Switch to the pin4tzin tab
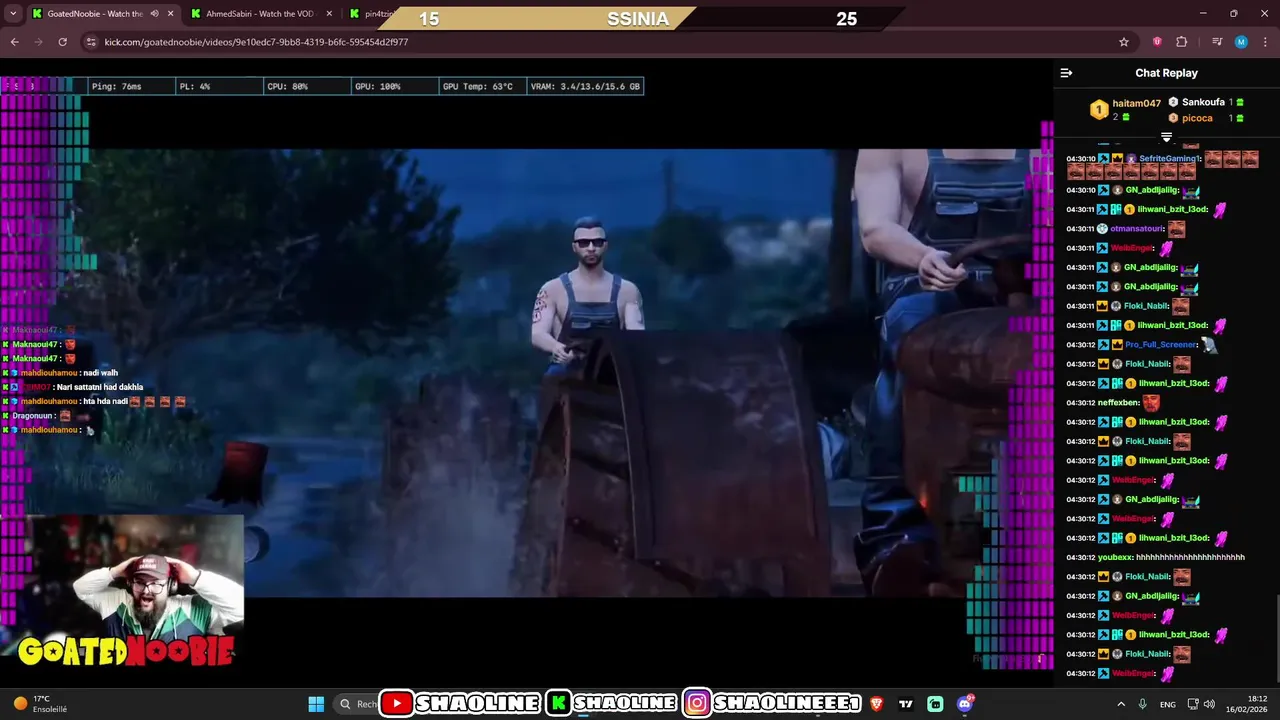Viewport: 1280px width, 720px height. (x=370, y=14)
